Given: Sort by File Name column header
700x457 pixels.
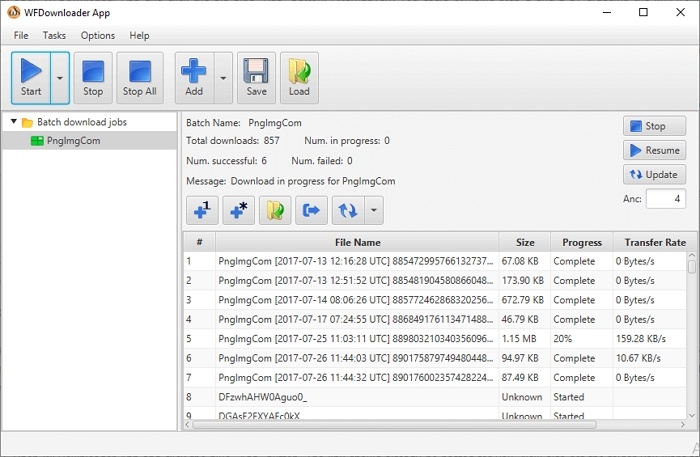Looking at the screenshot, I should (357, 242).
